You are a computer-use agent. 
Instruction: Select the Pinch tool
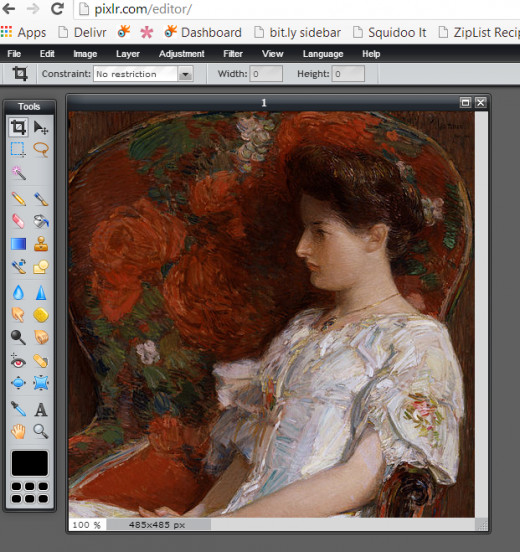click(x=41, y=383)
